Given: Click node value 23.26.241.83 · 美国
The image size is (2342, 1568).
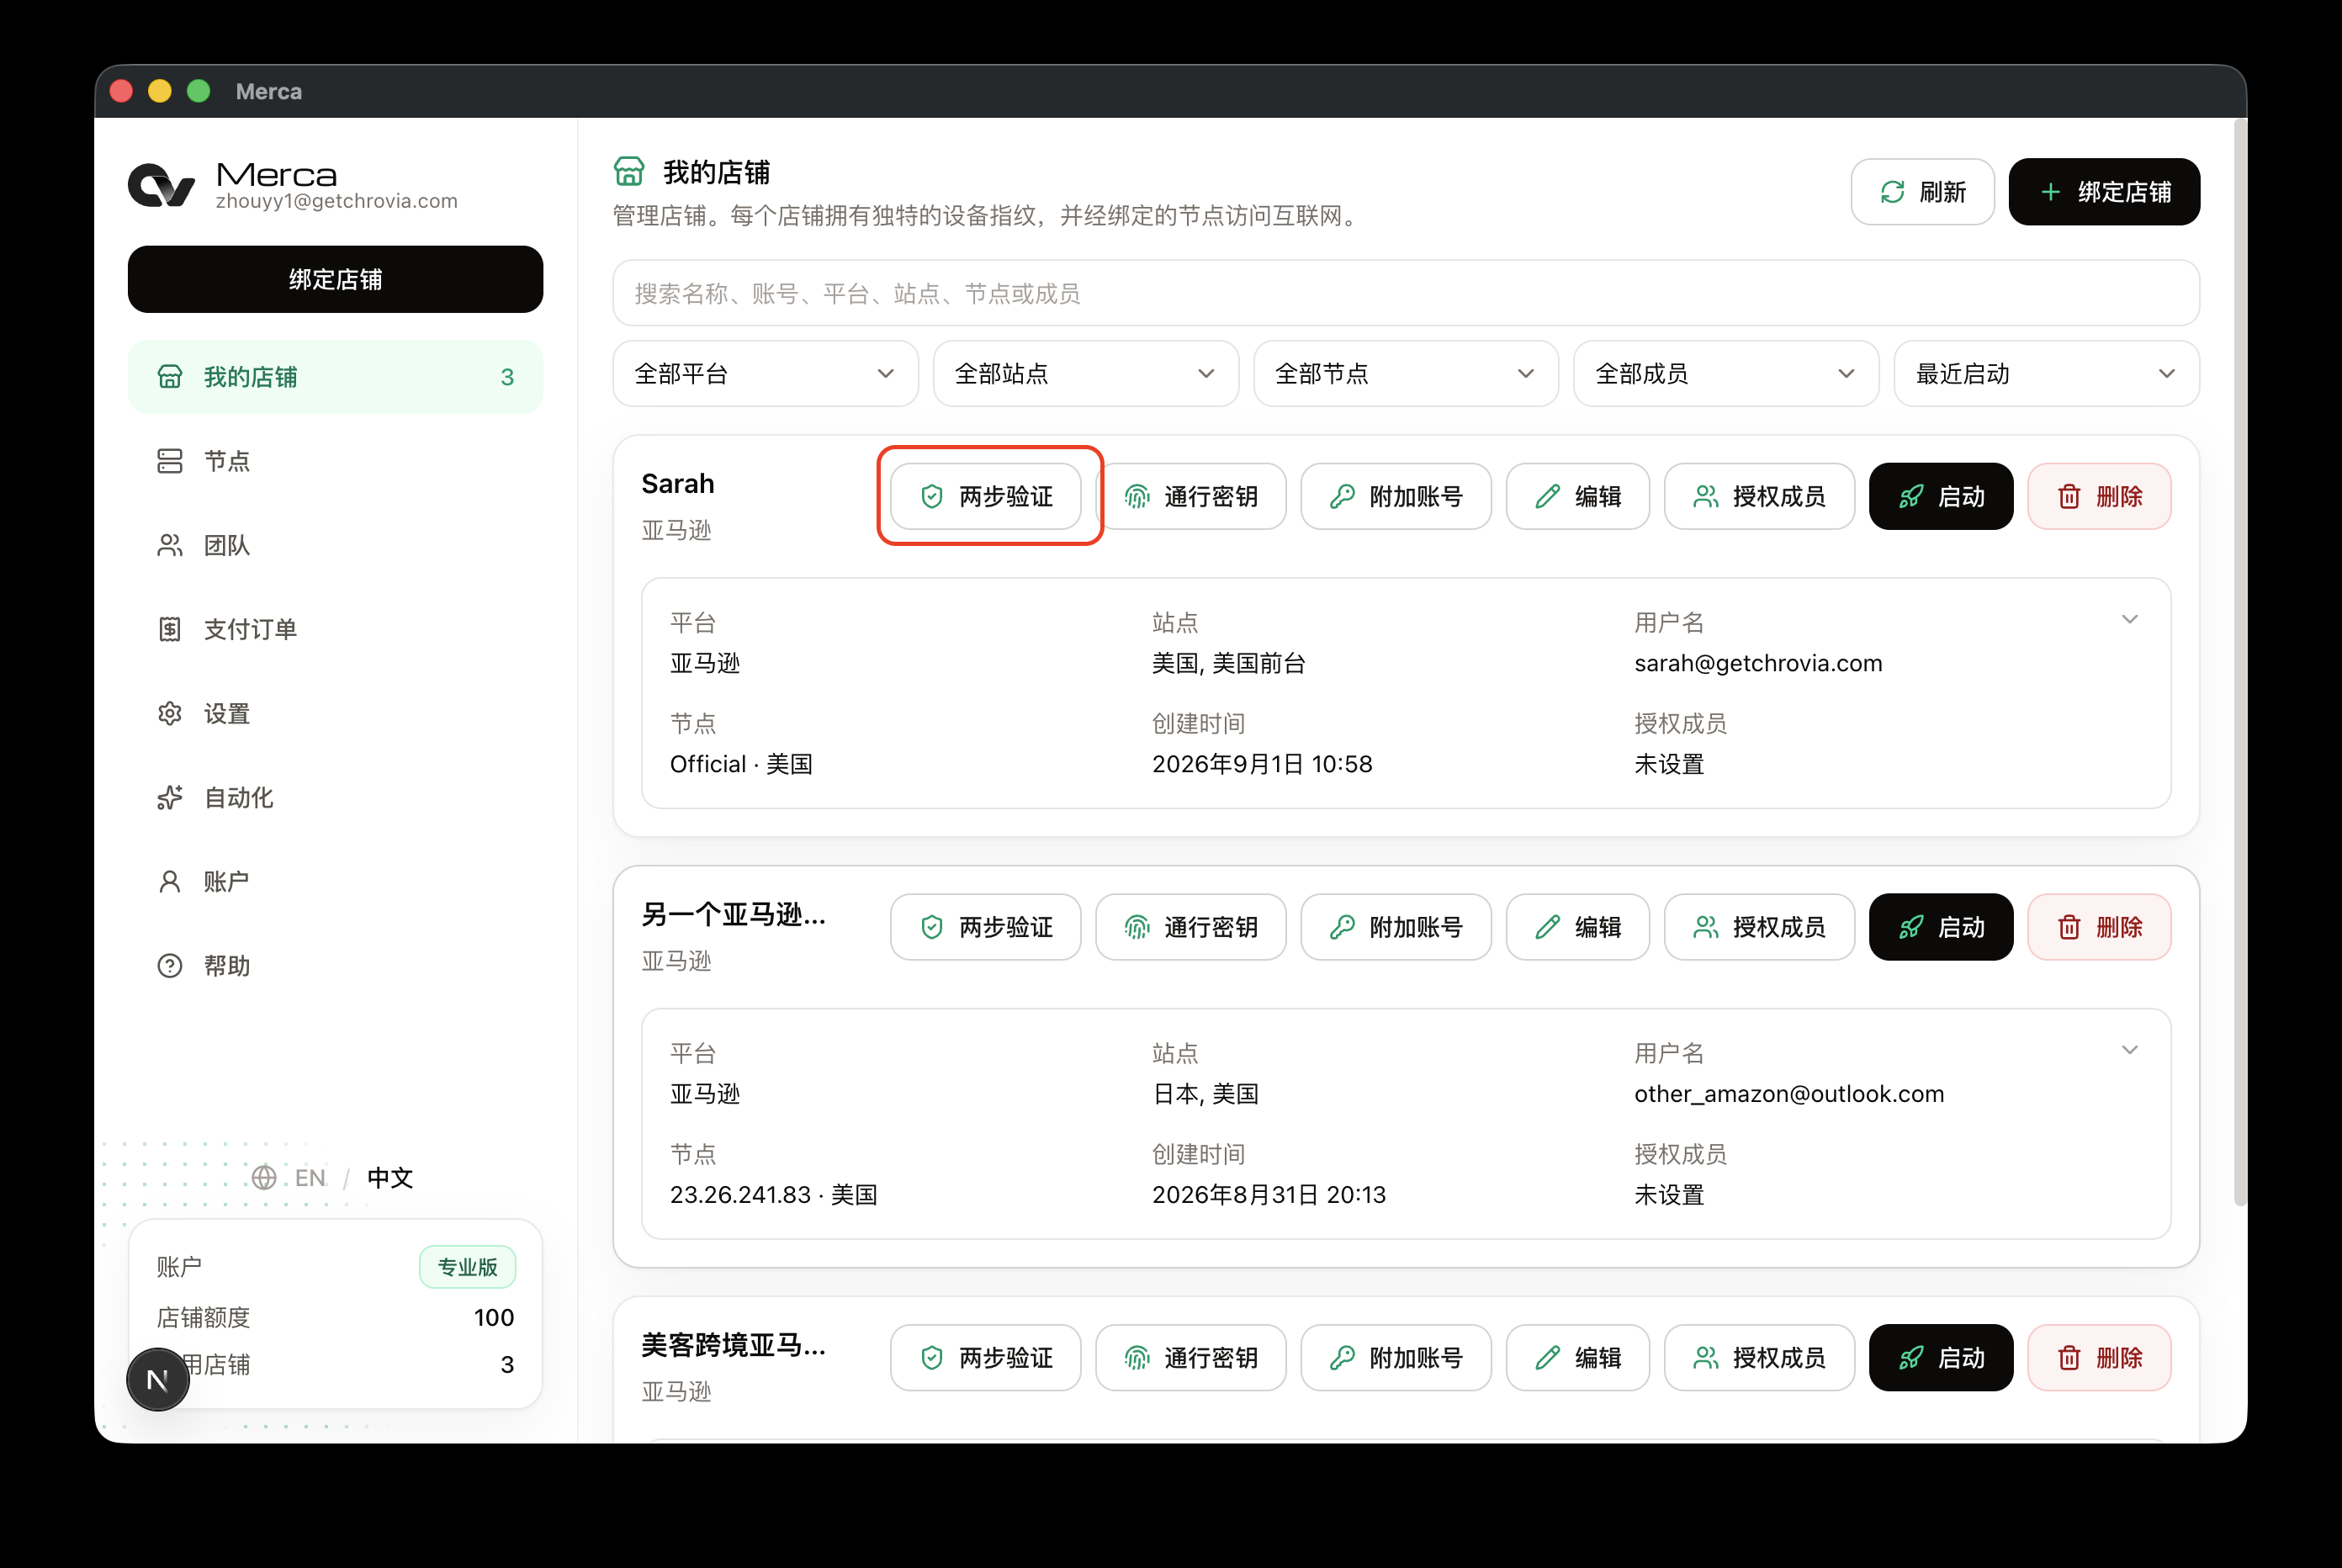Looking at the screenshot, I should [x=773, y=1194].
